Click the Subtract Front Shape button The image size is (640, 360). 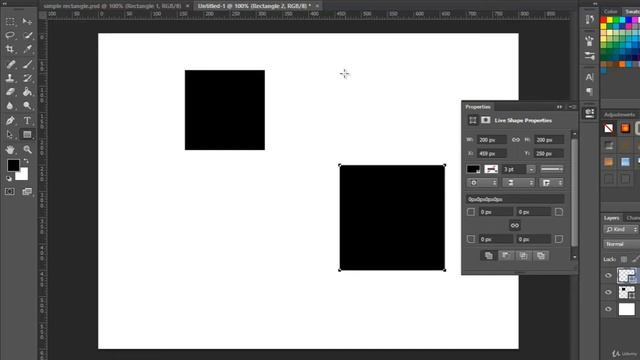coord(506,256)
